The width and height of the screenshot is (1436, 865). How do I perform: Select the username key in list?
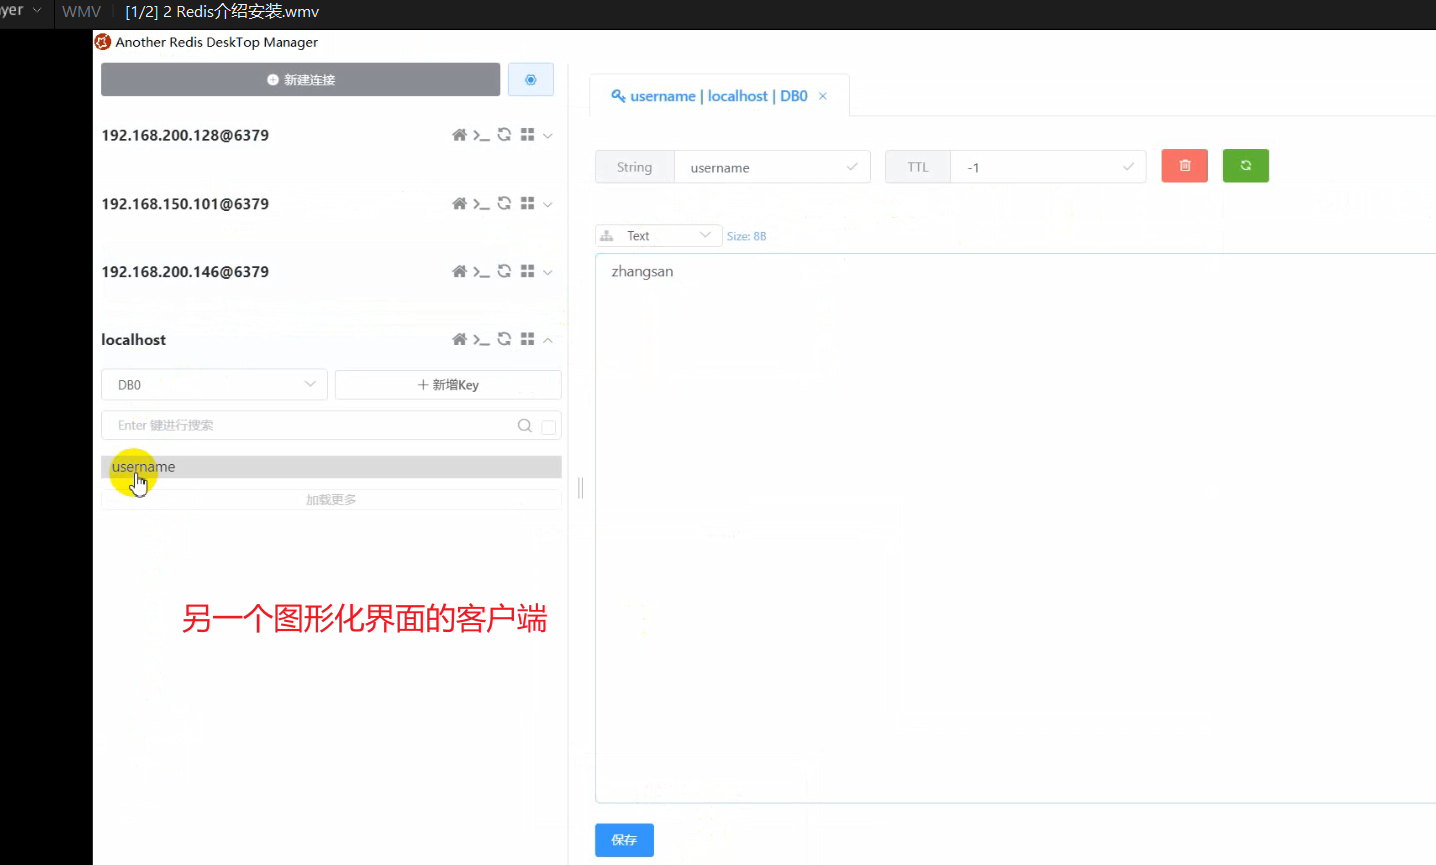pyautogui.click(x=331, y=467)
